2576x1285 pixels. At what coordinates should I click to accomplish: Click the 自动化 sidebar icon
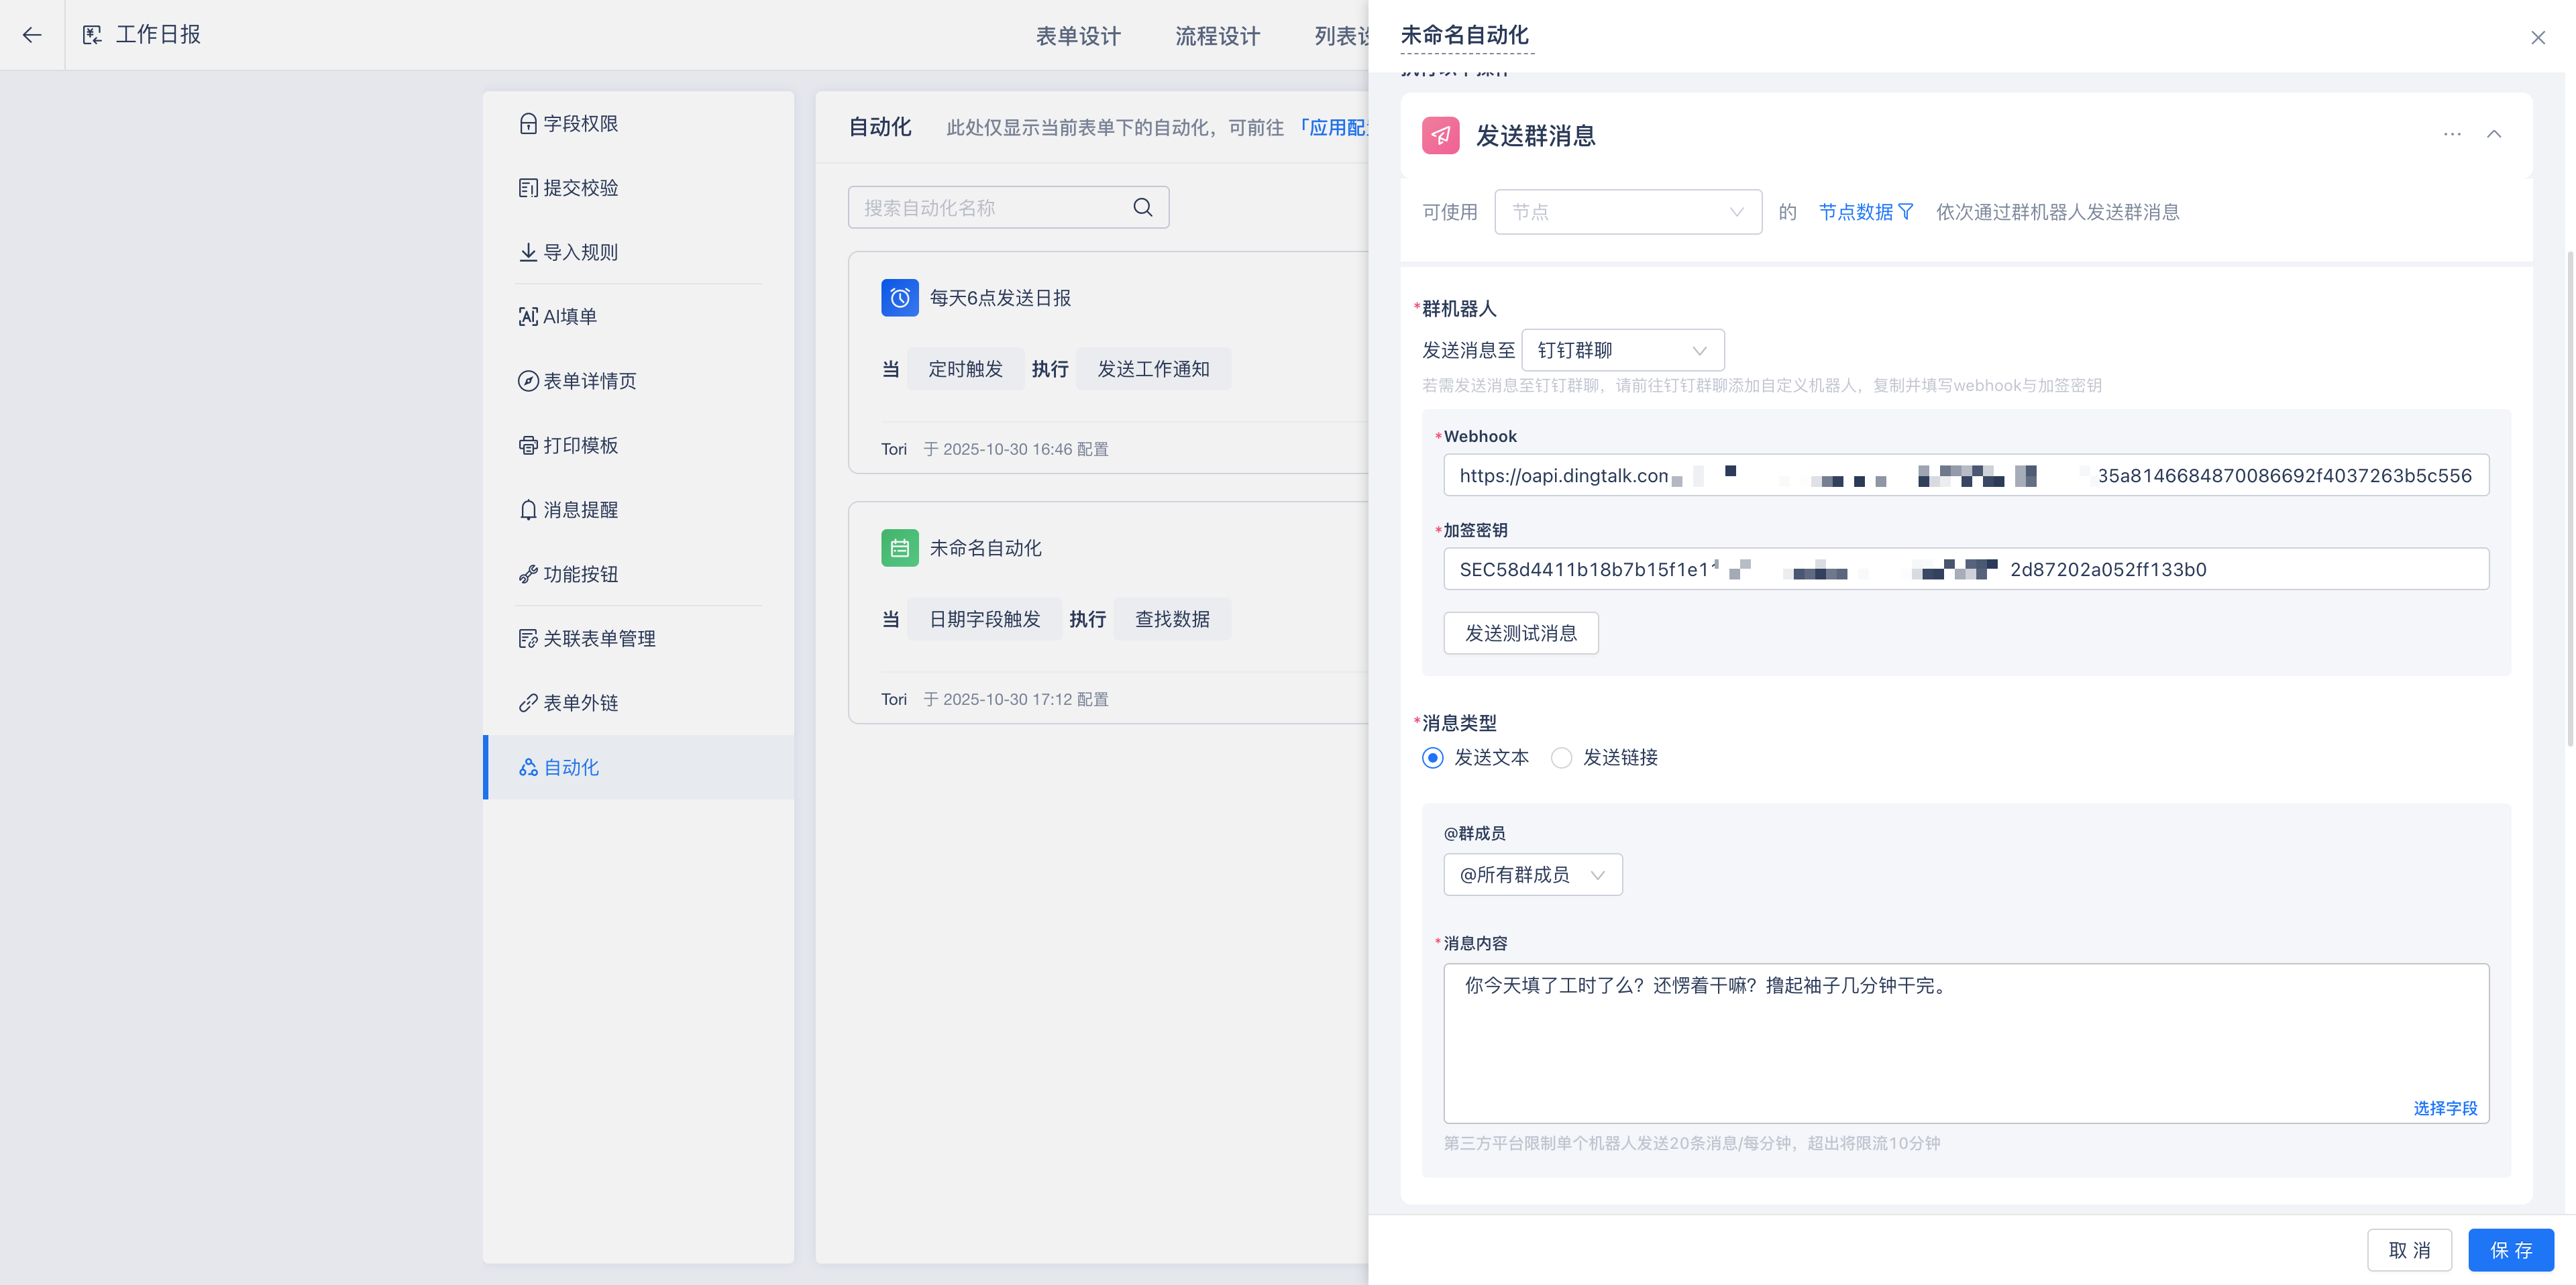pyautogui.click(x=528, y=767)
